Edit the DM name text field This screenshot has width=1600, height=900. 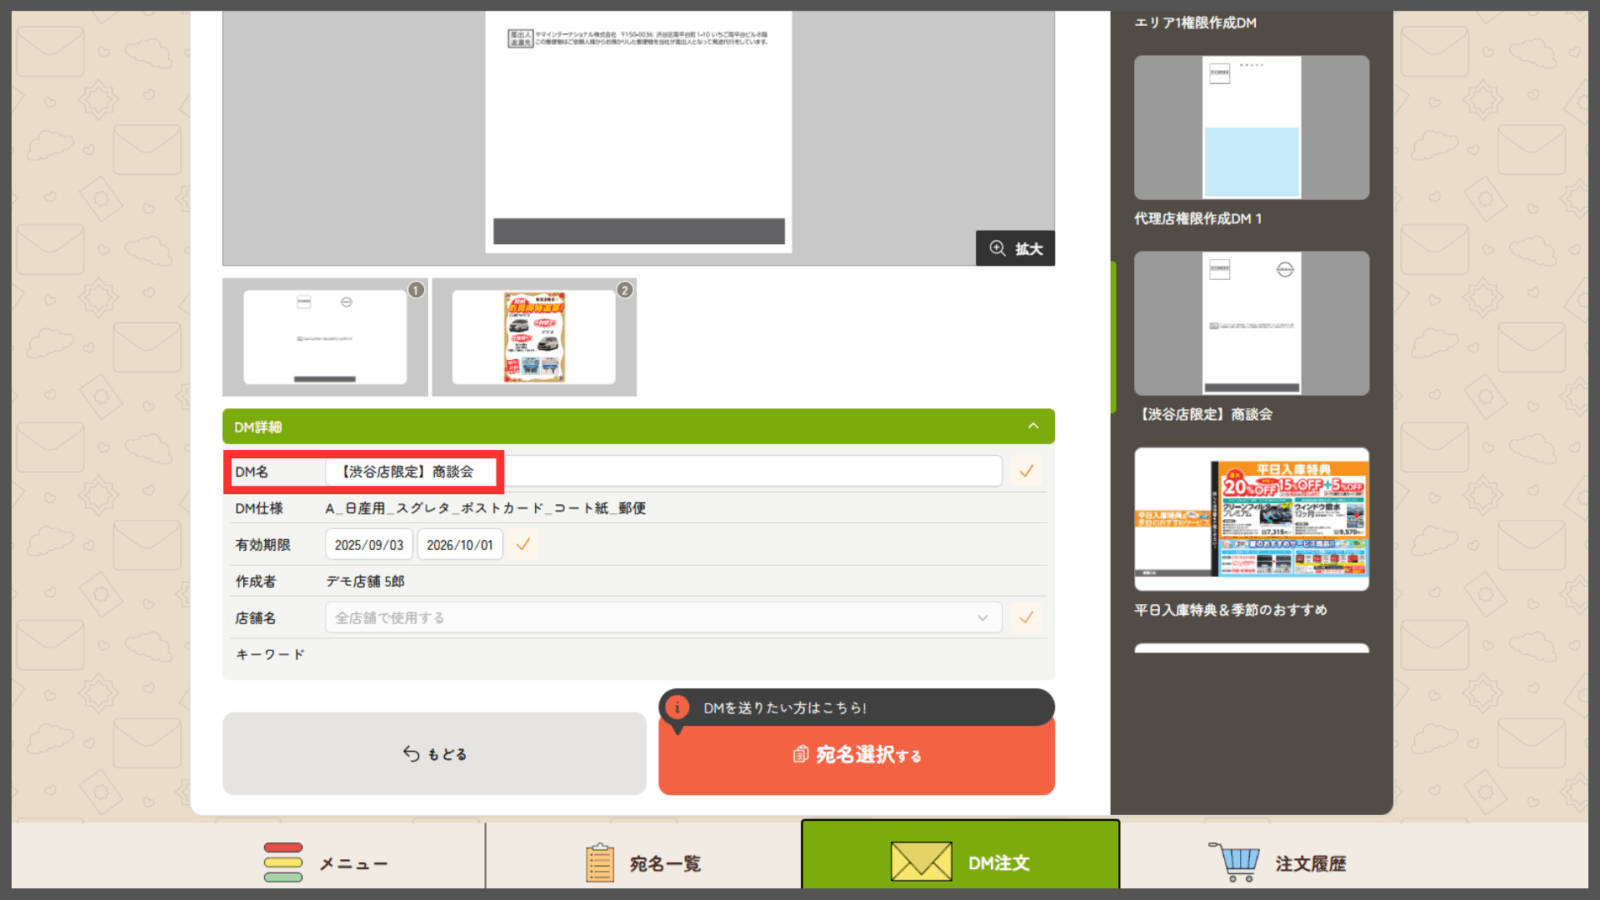(662, 471)
